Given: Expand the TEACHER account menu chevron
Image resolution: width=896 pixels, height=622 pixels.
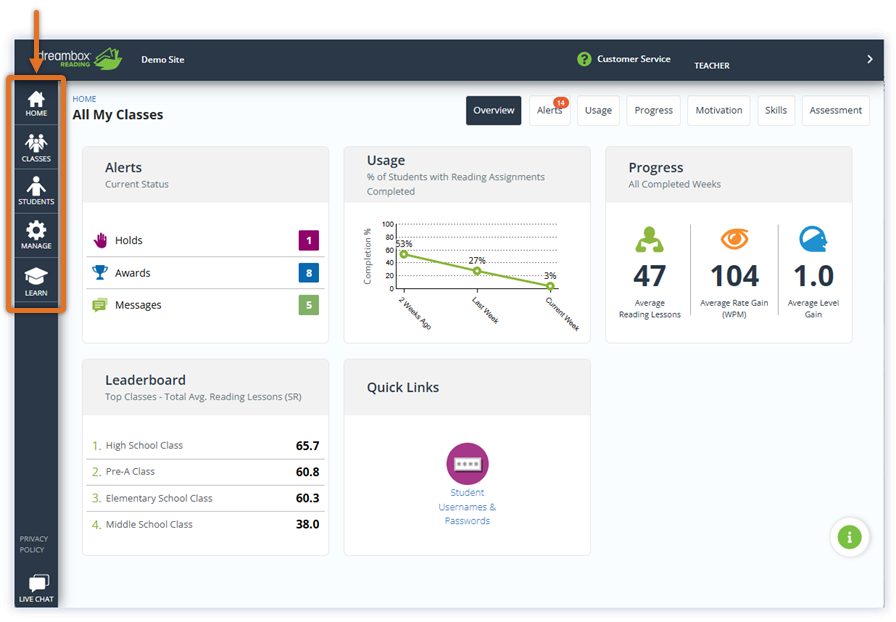Looking at the screenshot, I should (869, 59).
